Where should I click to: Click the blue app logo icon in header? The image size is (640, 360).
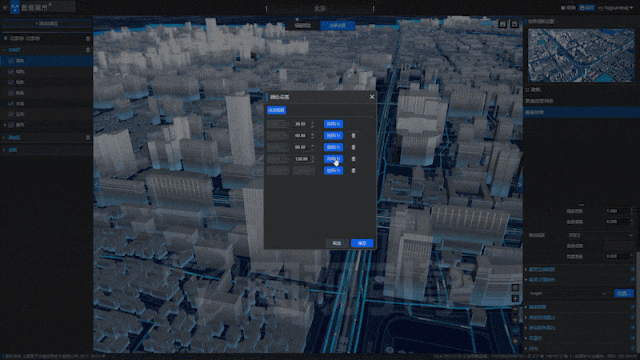click(x=15, y=7)
